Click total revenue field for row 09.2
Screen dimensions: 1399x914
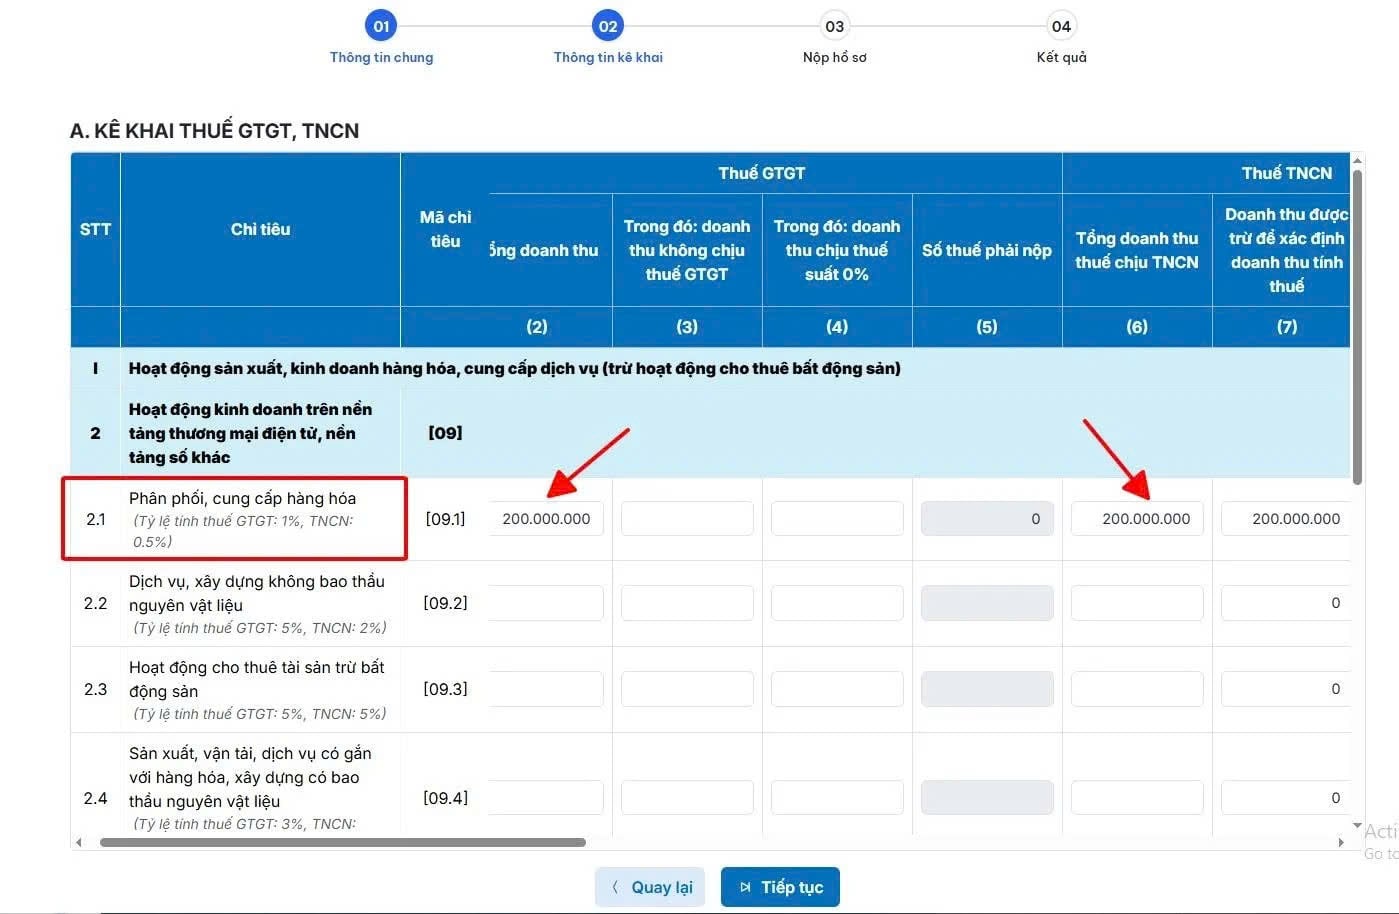pos(546,603)
